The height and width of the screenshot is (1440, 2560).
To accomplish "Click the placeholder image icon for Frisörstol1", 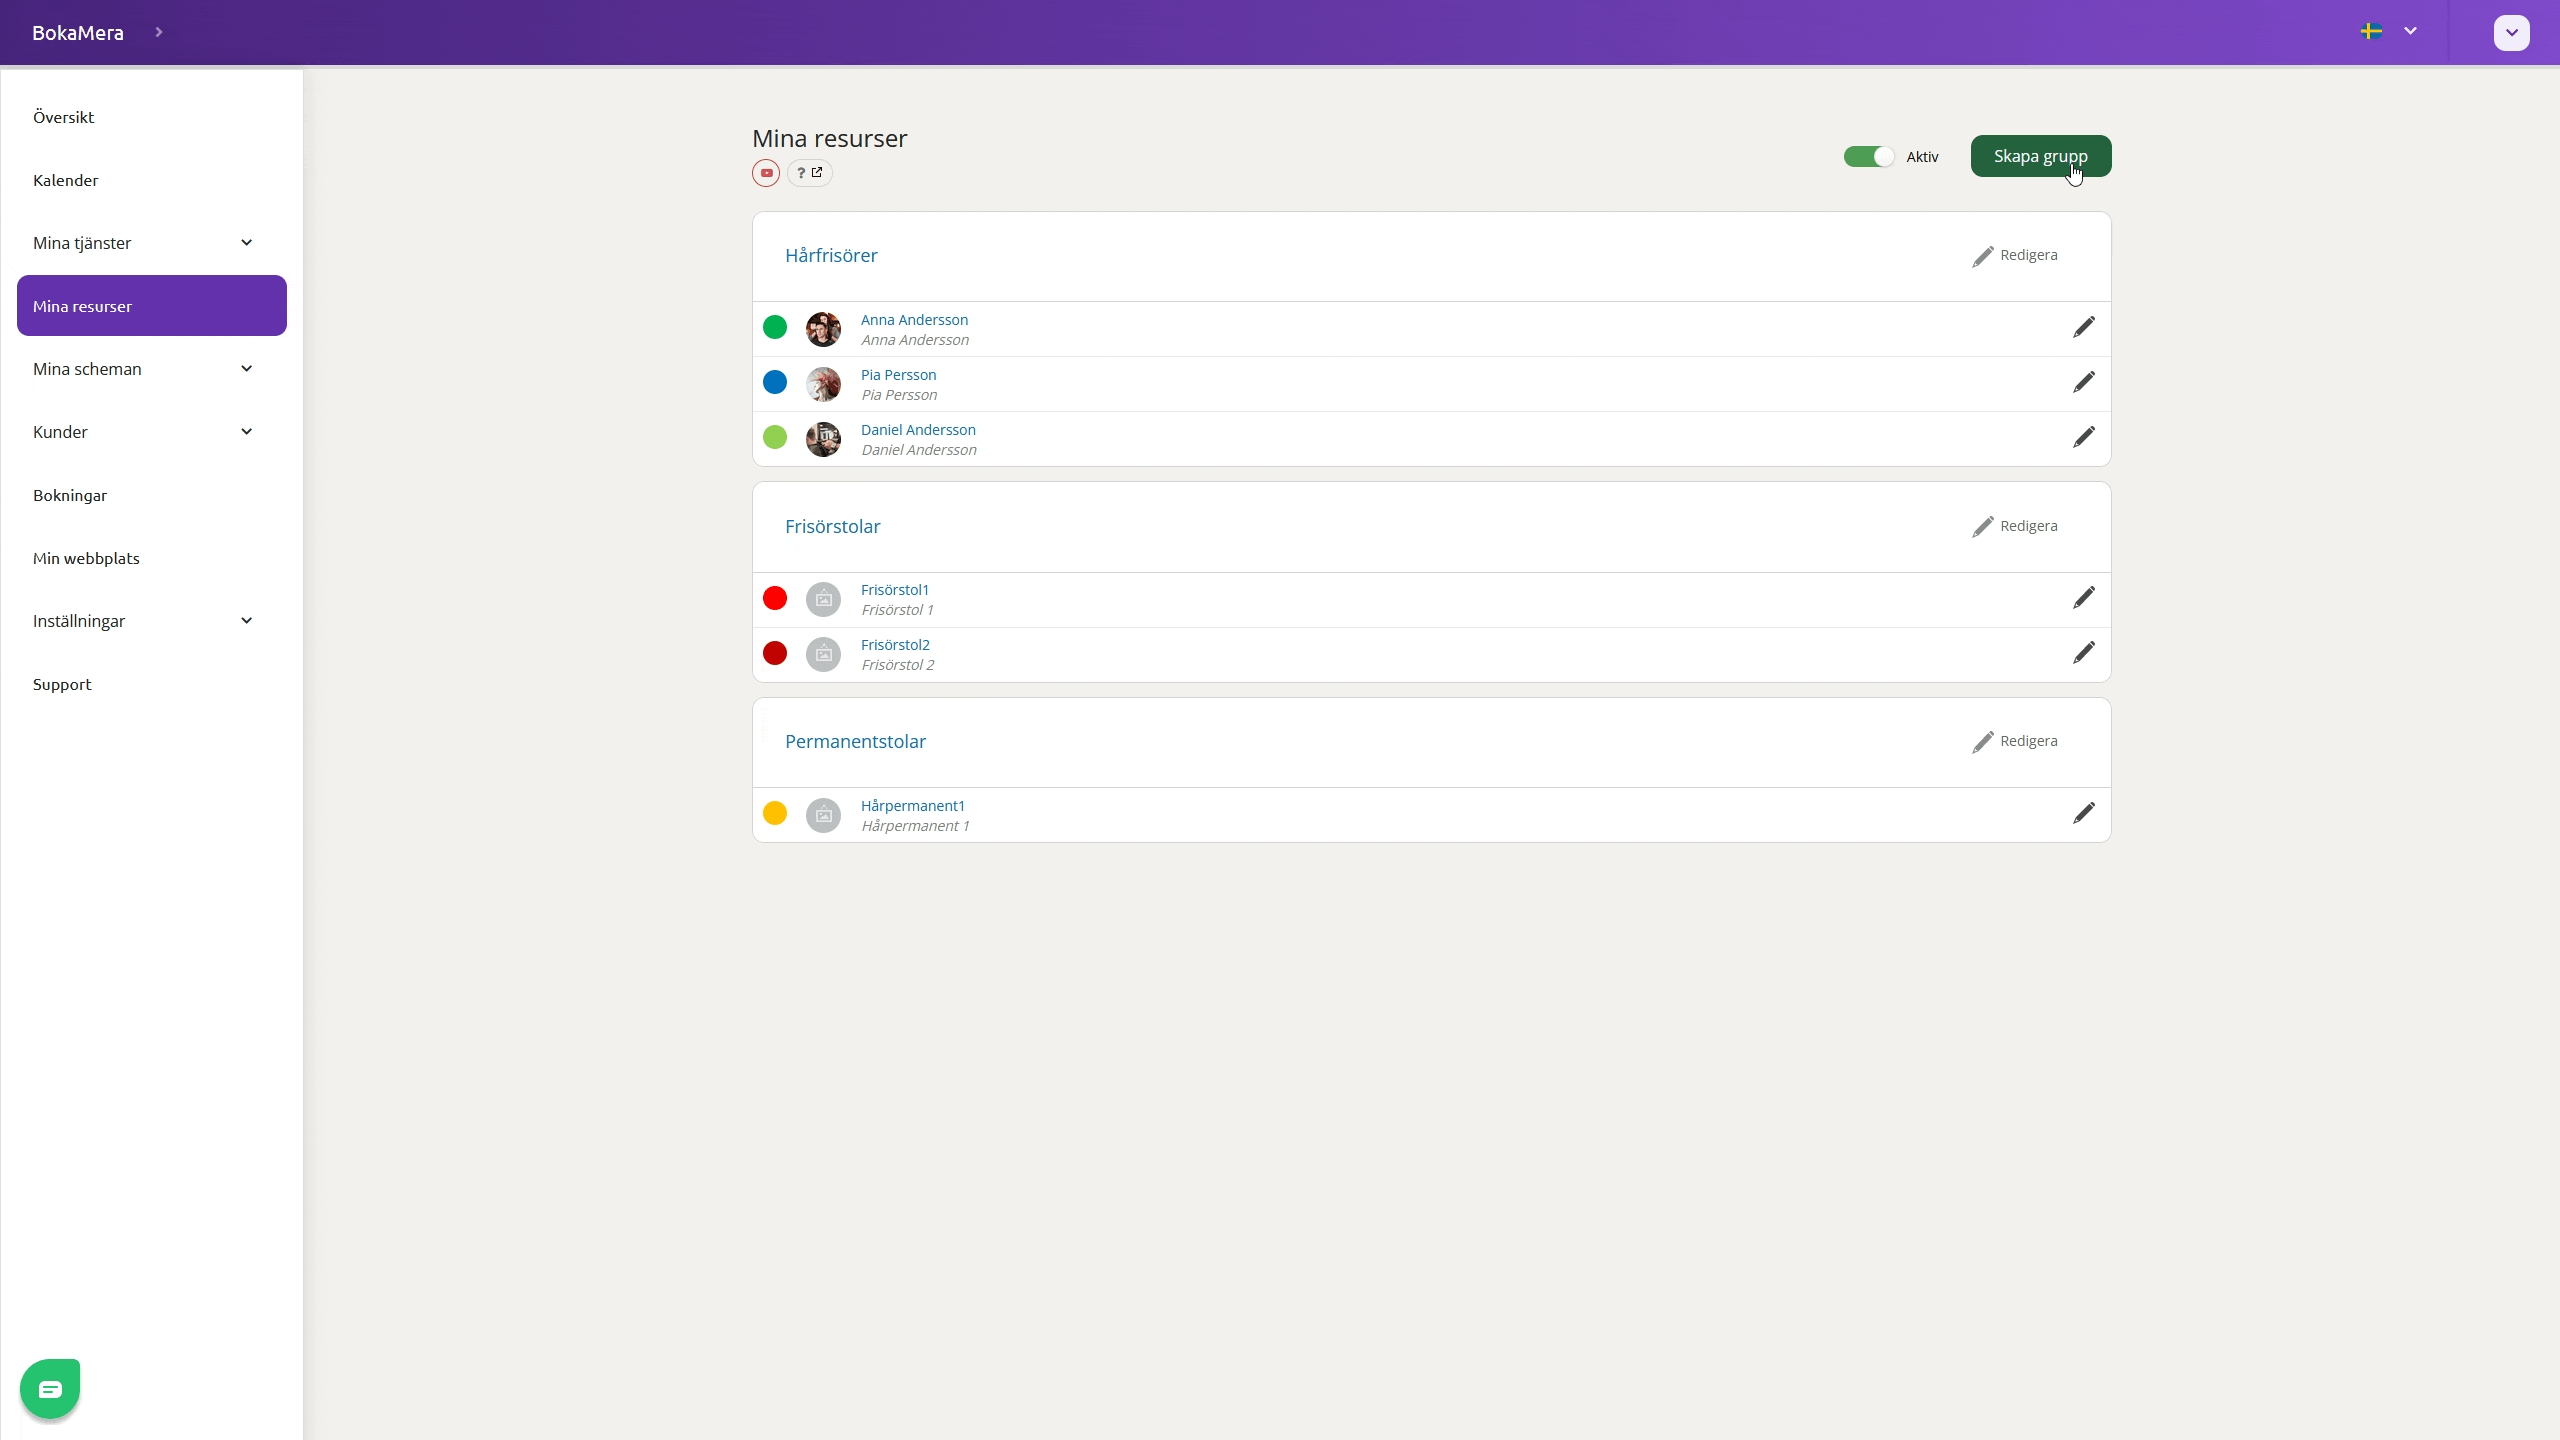I will pos(823,599).
